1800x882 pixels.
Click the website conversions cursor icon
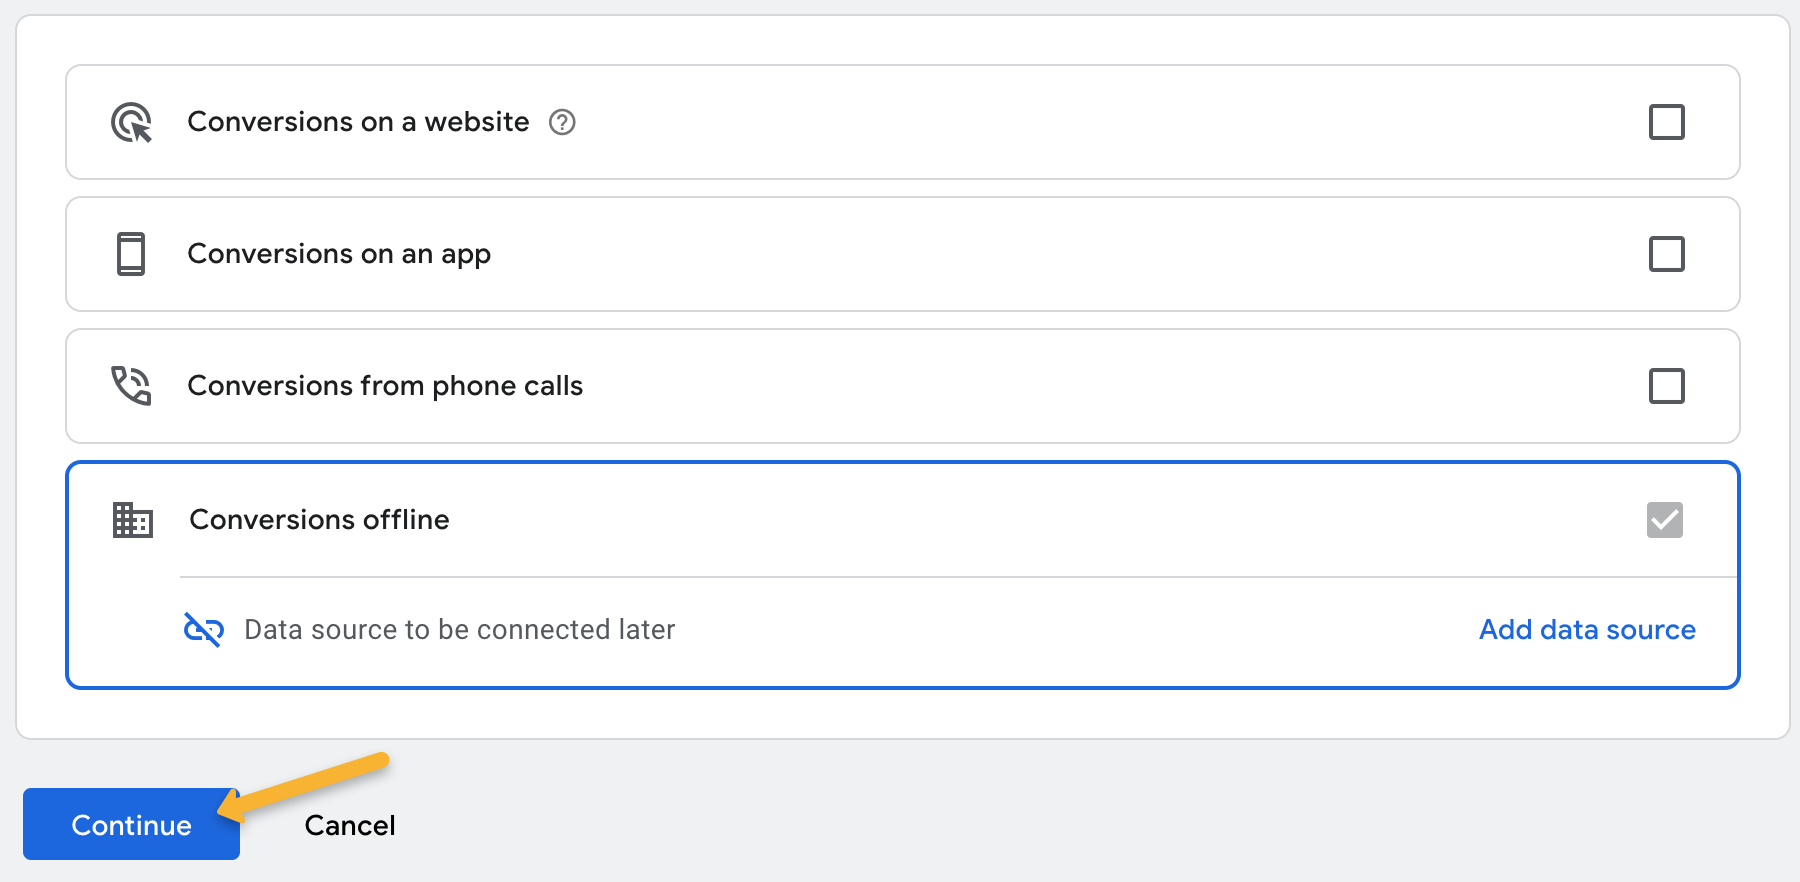tap(131, 122)
